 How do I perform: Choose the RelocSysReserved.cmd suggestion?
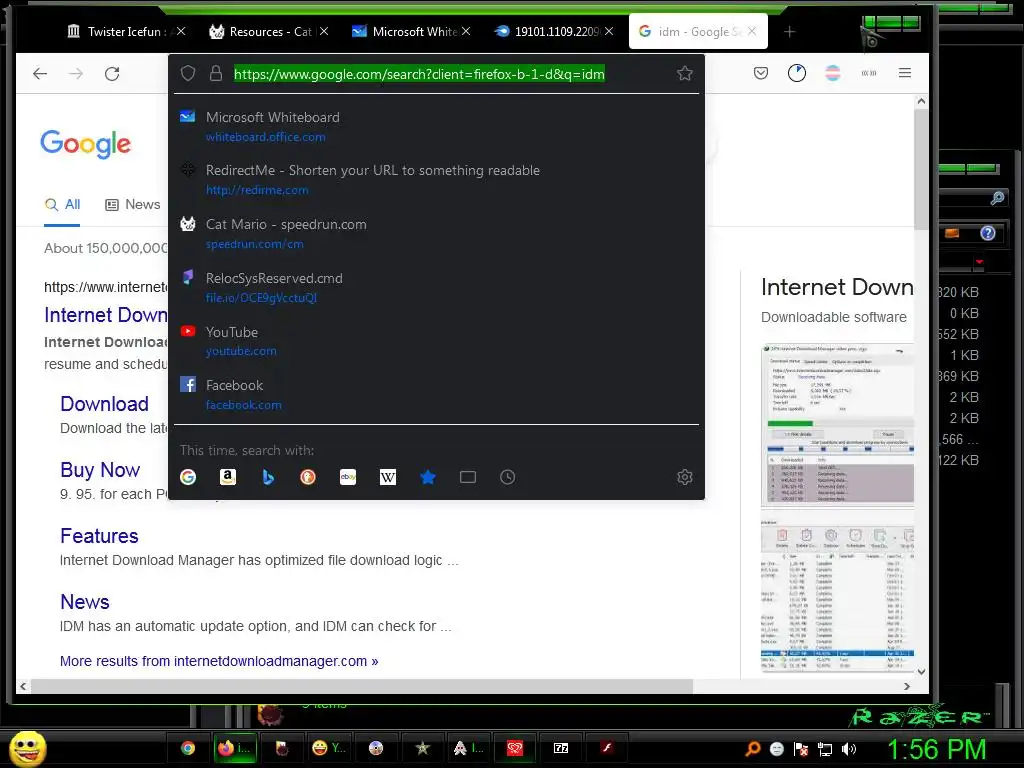click(x=436, y=287)
